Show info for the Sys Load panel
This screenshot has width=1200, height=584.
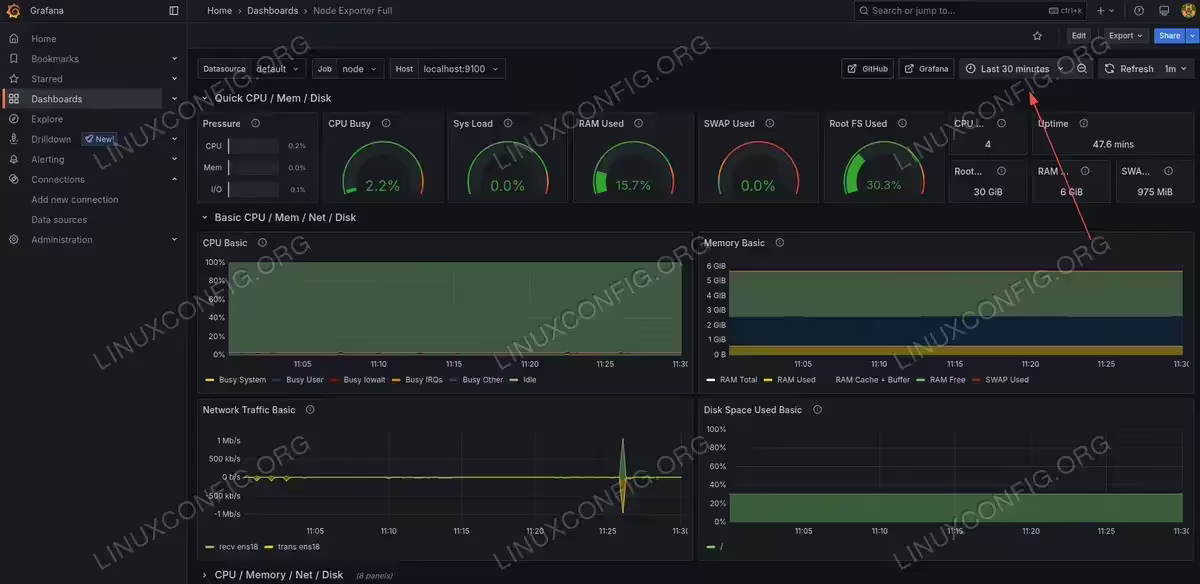coord(508,124)
